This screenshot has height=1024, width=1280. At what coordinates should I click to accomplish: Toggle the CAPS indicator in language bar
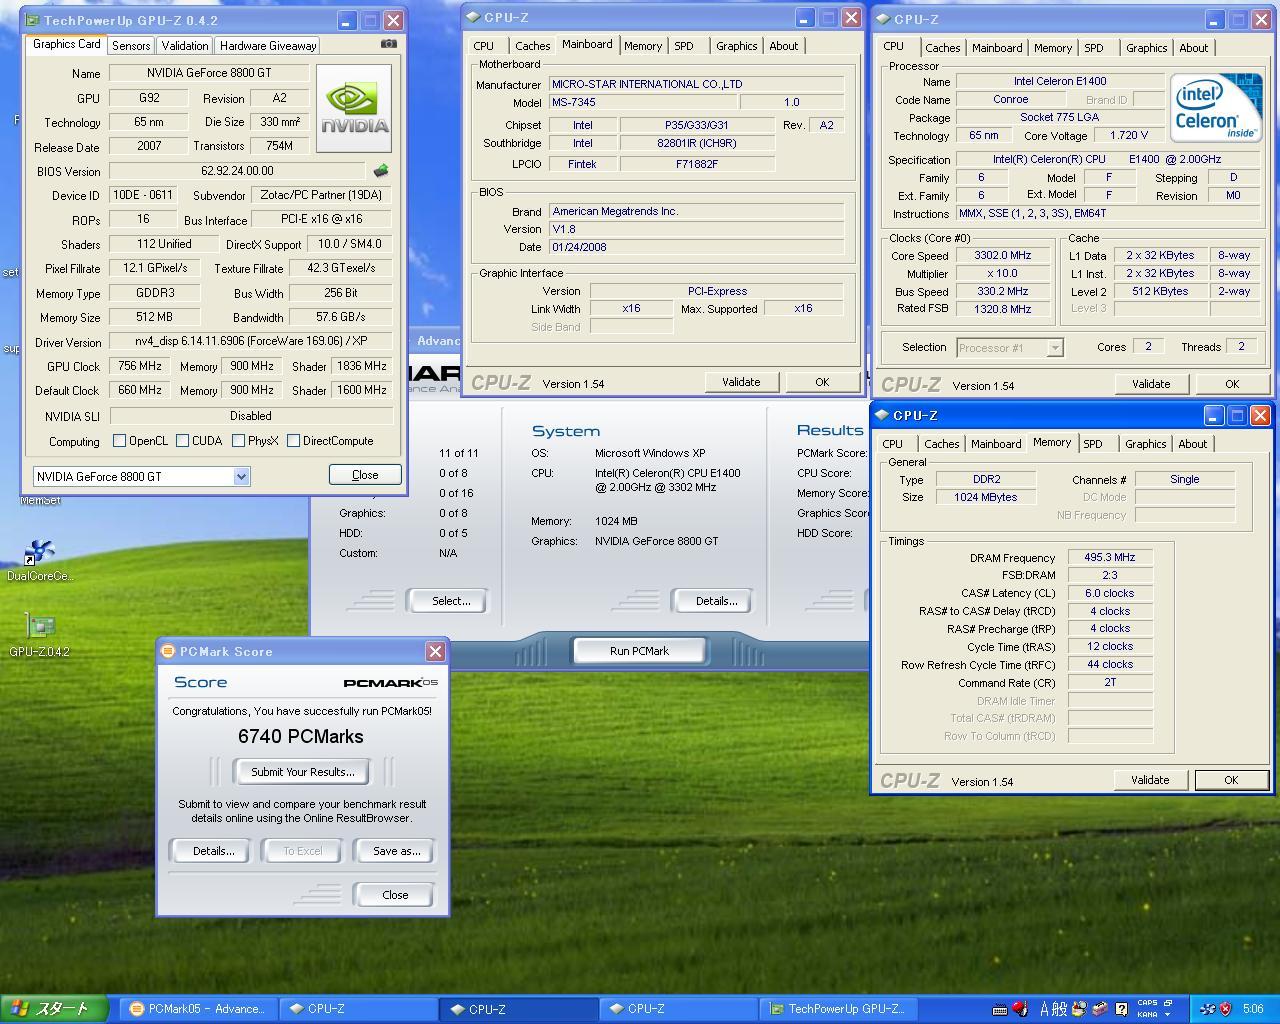point(1147,1003)
